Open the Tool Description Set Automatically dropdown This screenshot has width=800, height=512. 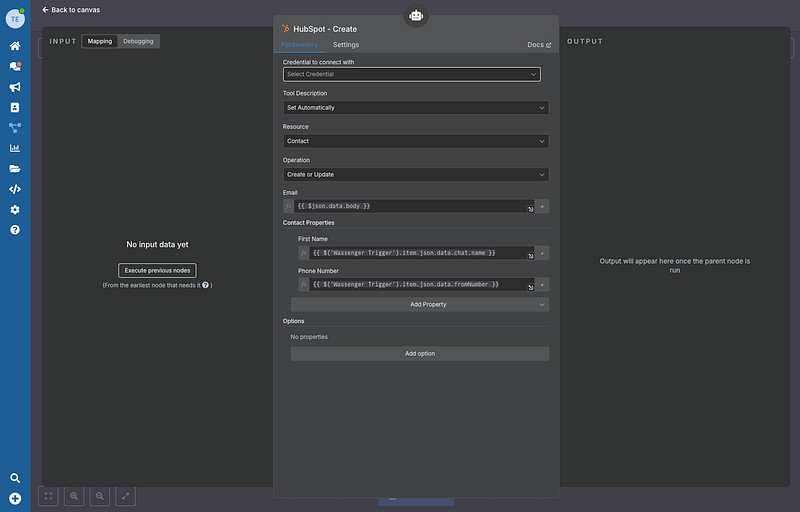[415, 107]
